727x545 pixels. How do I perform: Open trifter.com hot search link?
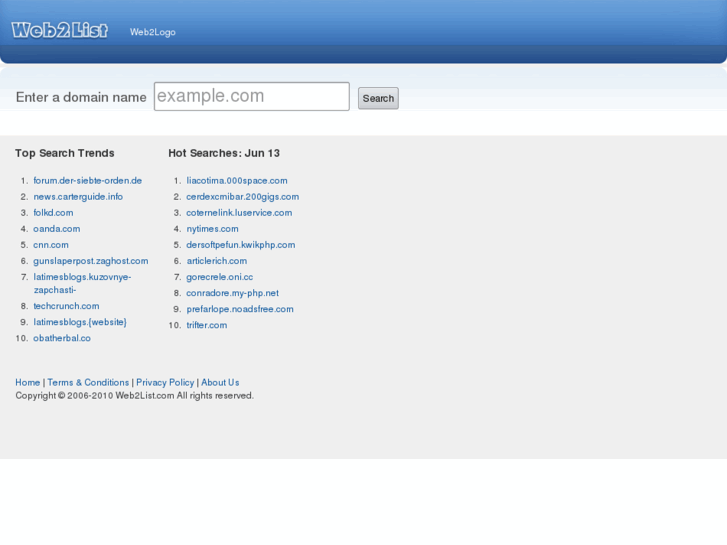click(x=207, y=325)
